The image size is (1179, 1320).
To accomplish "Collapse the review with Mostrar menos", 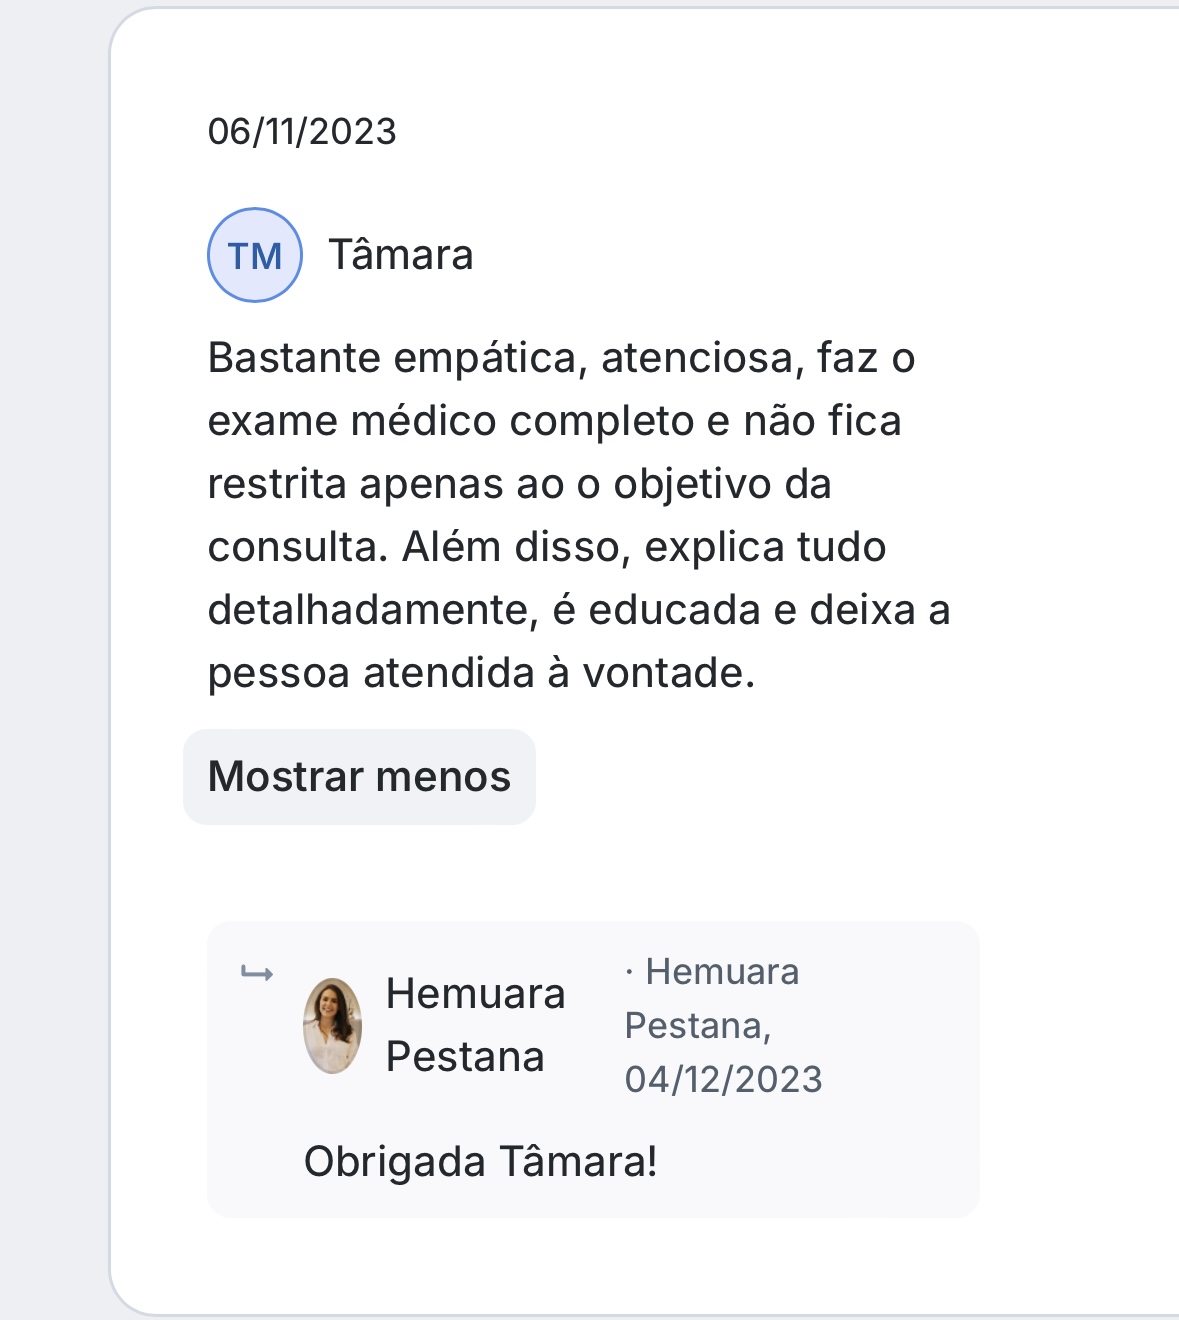I will [x=359, y=777].
